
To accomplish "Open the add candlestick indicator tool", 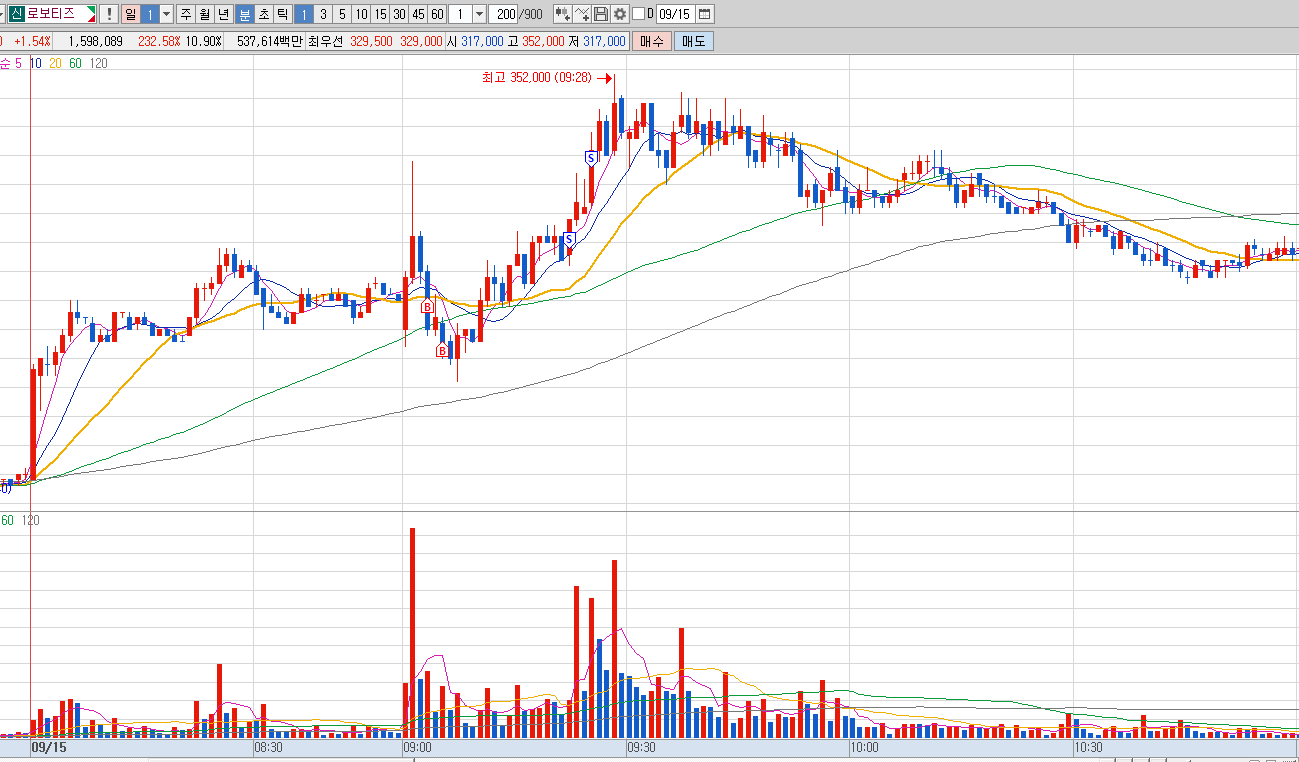I will click(x=563, y=14).
